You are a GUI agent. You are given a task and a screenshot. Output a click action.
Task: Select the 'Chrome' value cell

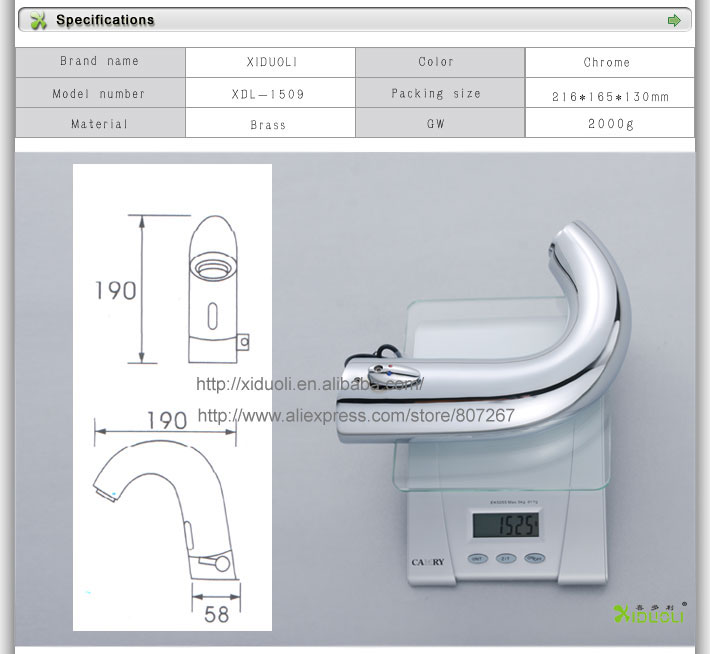point(609,62)
